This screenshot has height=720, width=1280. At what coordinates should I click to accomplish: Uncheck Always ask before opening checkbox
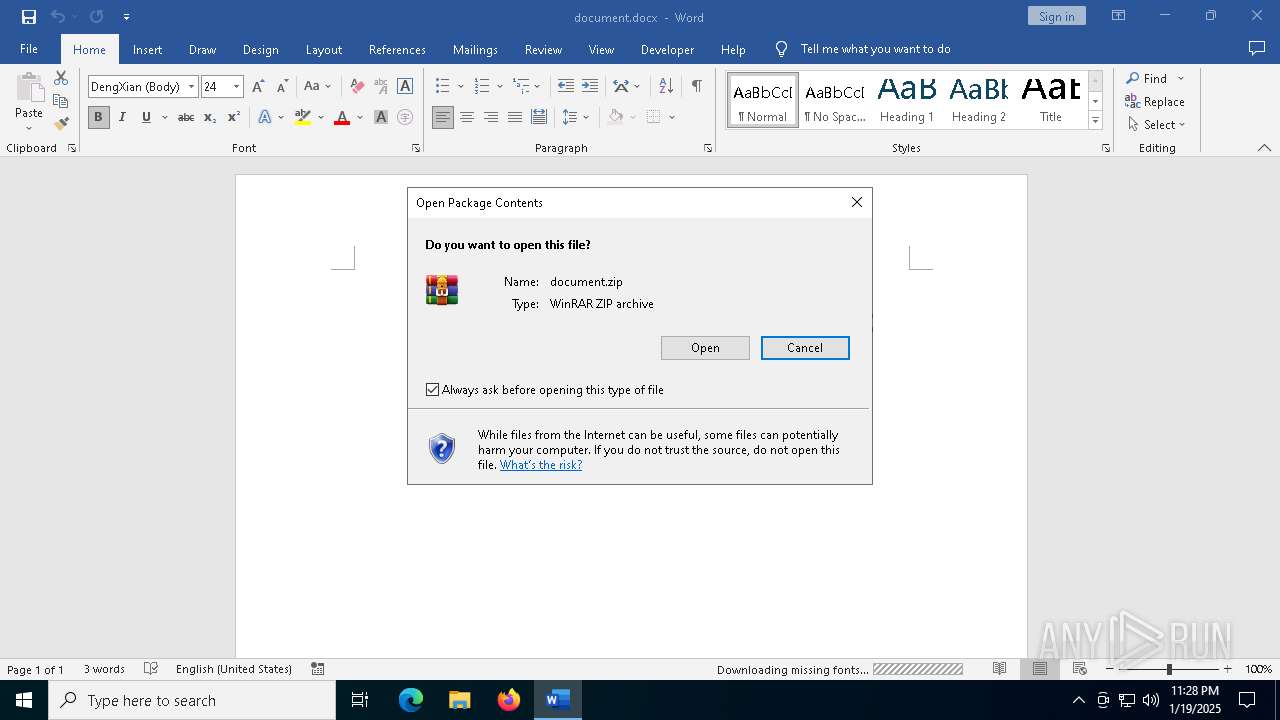click(432, 390)
